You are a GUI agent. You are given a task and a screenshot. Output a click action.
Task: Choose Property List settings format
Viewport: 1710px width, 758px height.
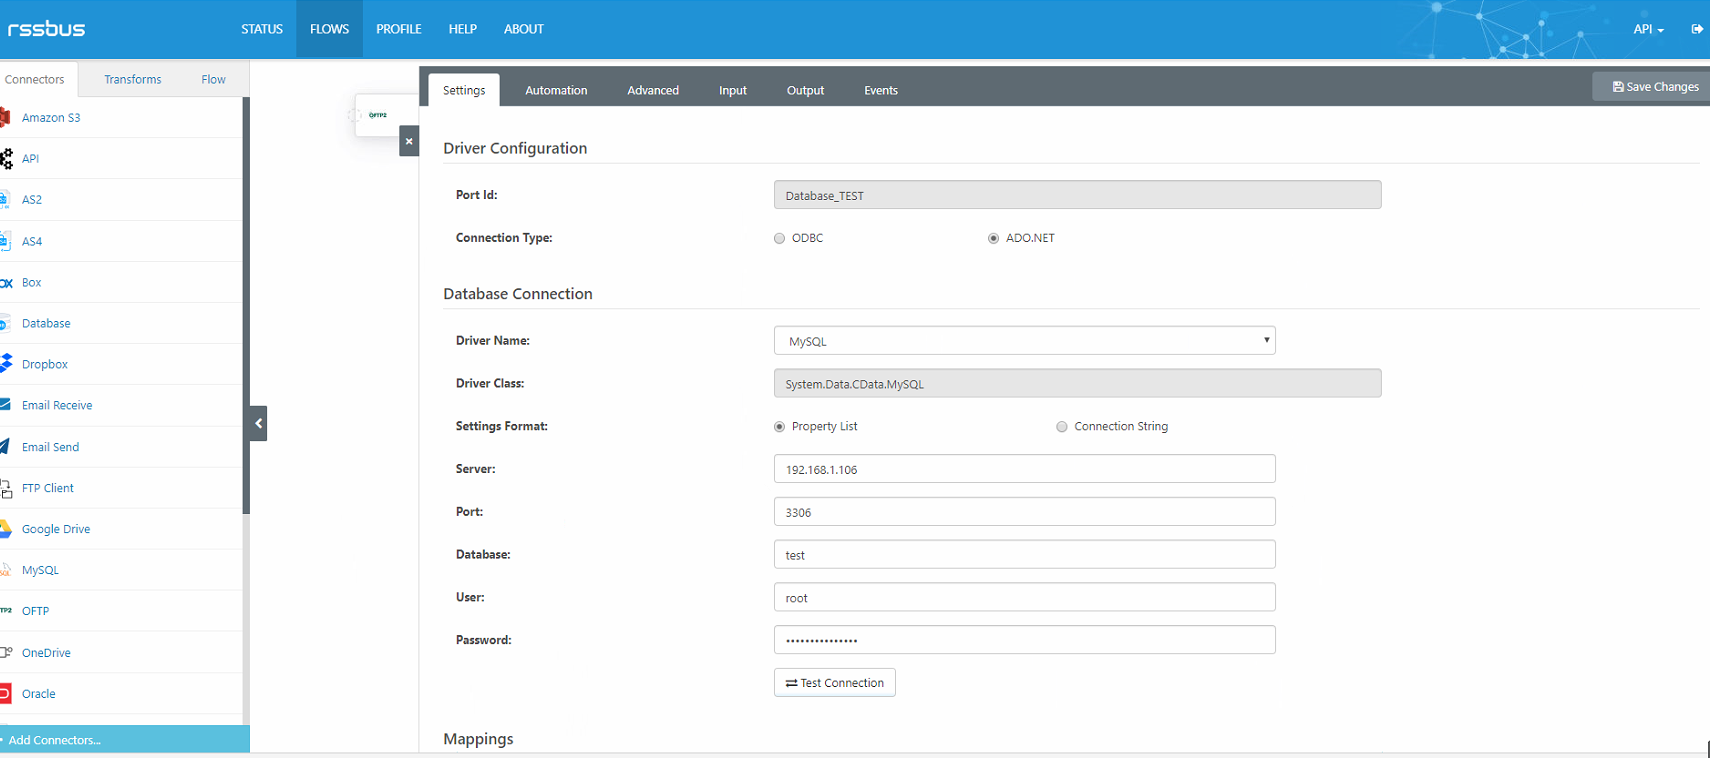779,427
